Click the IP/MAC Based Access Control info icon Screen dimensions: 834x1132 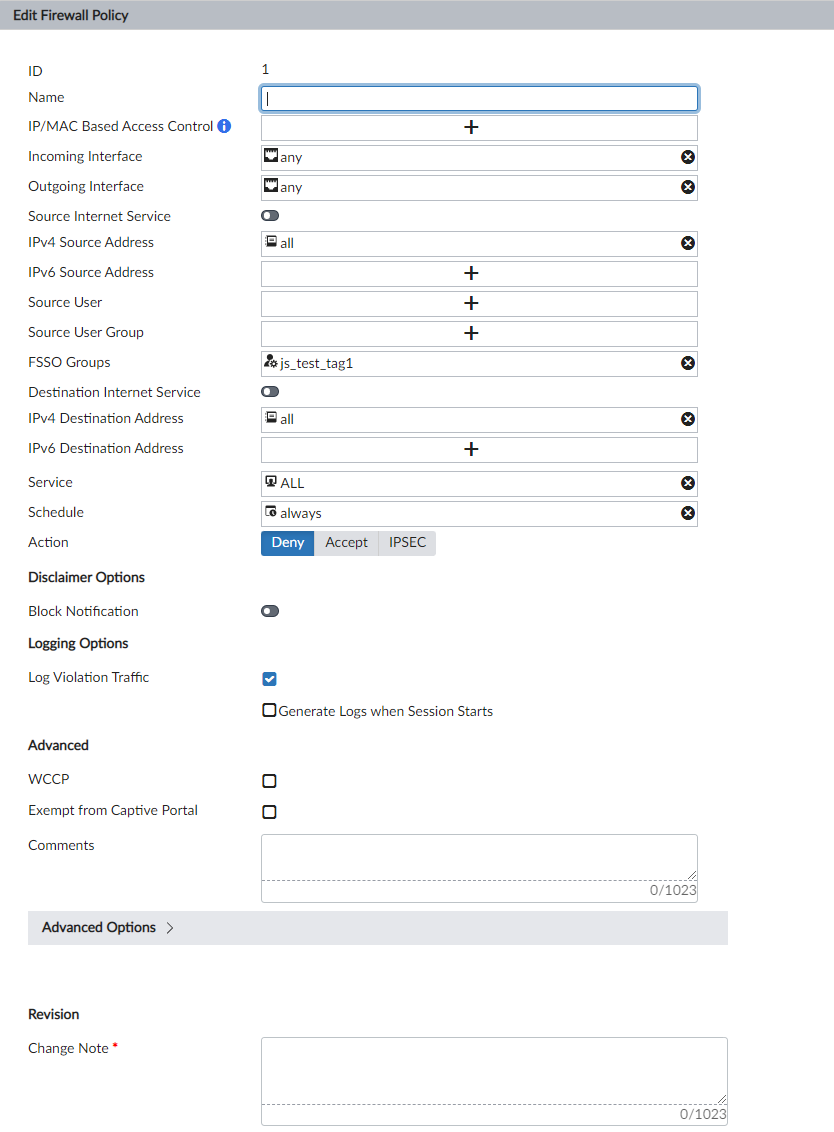click(x=222, y=127)
